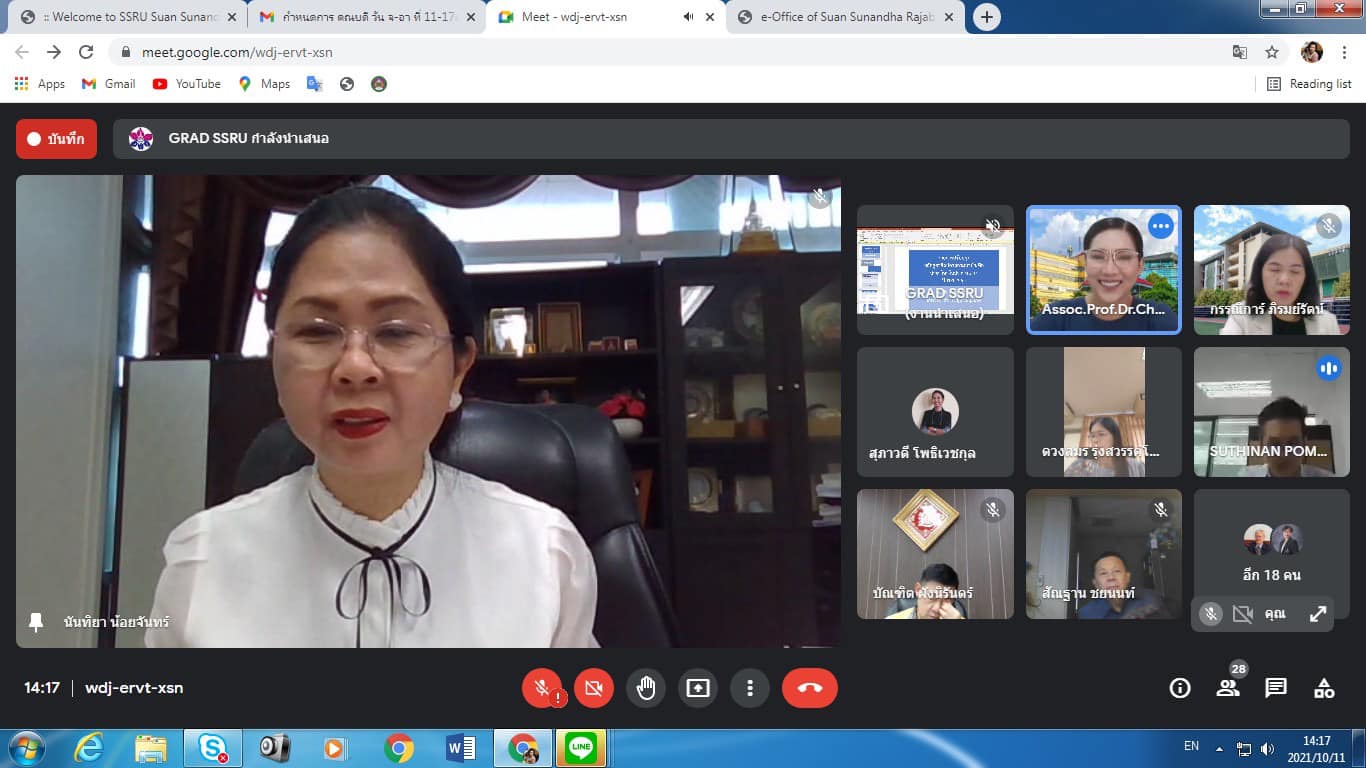Open LINE app from taskbar
This screenshot has height=768, width=1366.
click(x=580, y=747)
